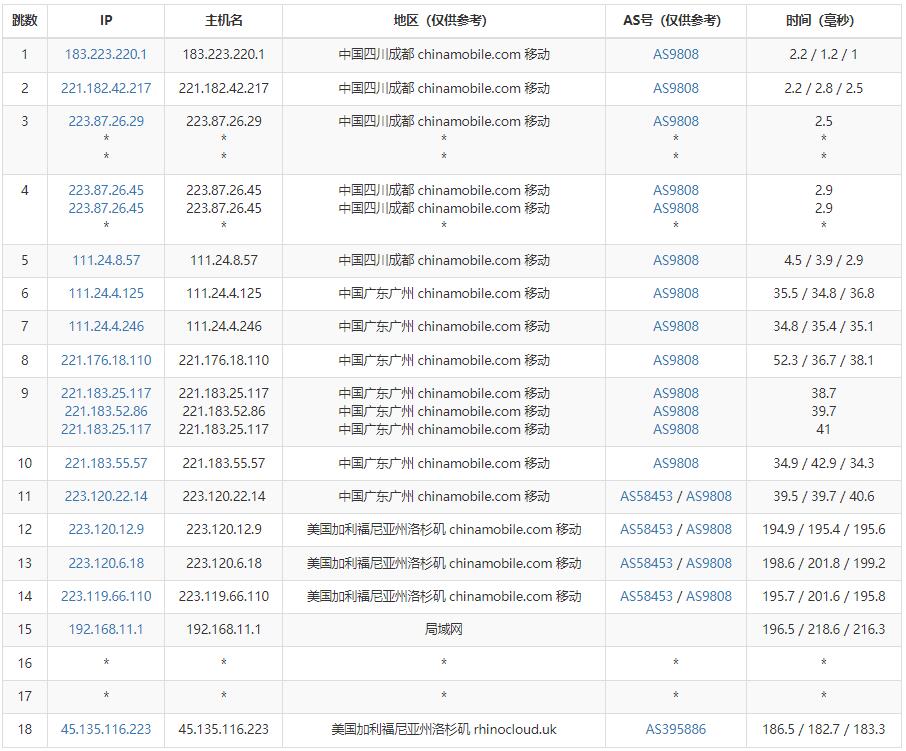Click the 时间（毫秒） column header

coord(823,21)
